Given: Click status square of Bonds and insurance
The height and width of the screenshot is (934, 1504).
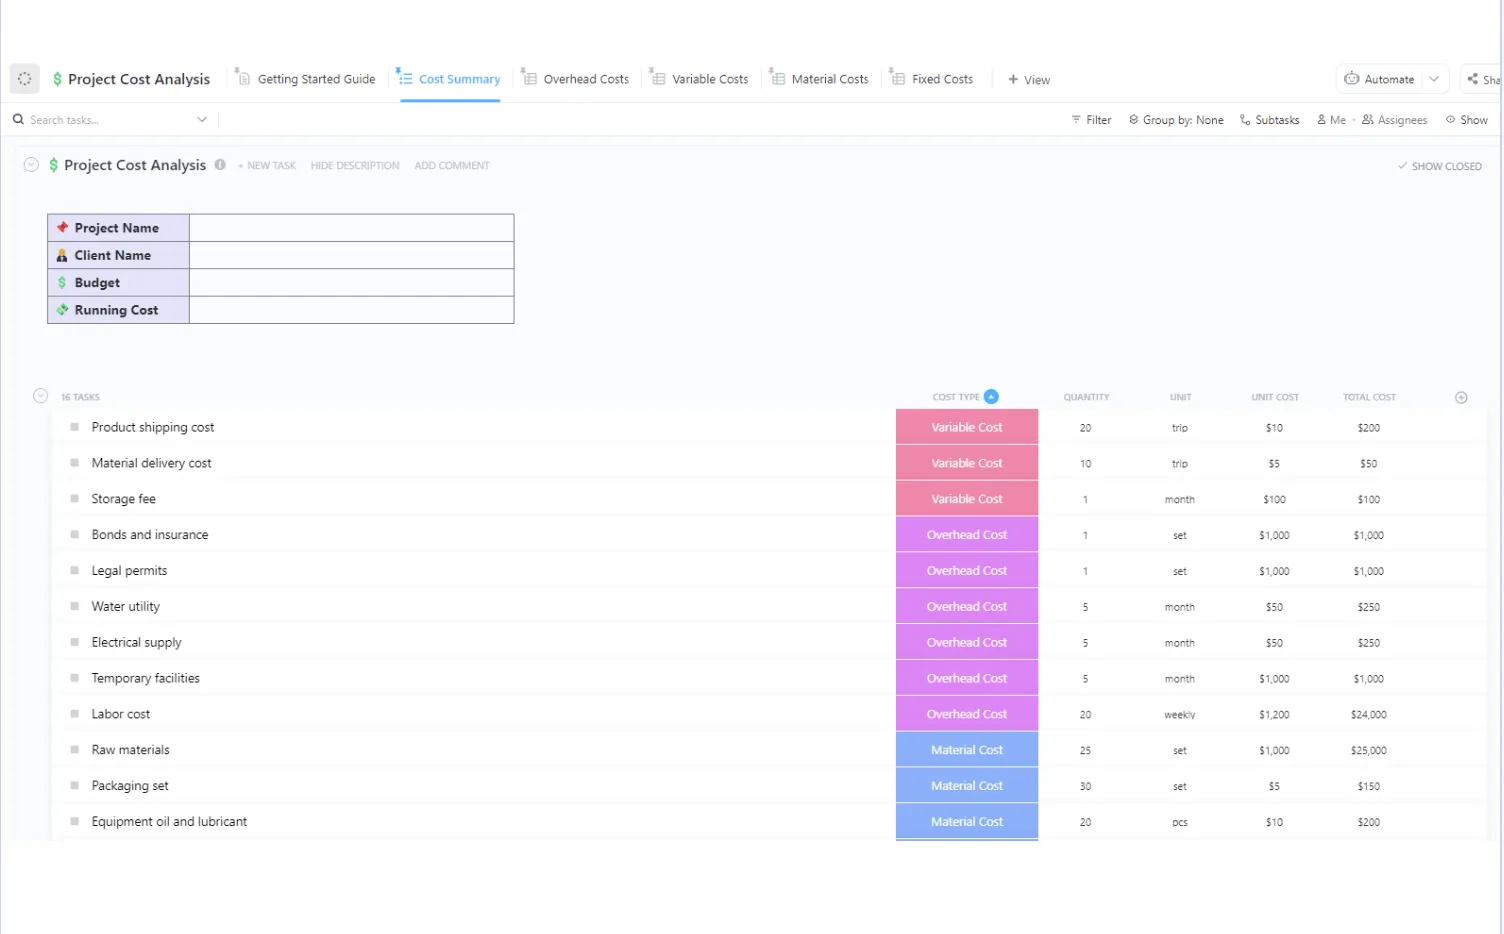Looking at the screenshot, I should (74, 535).
